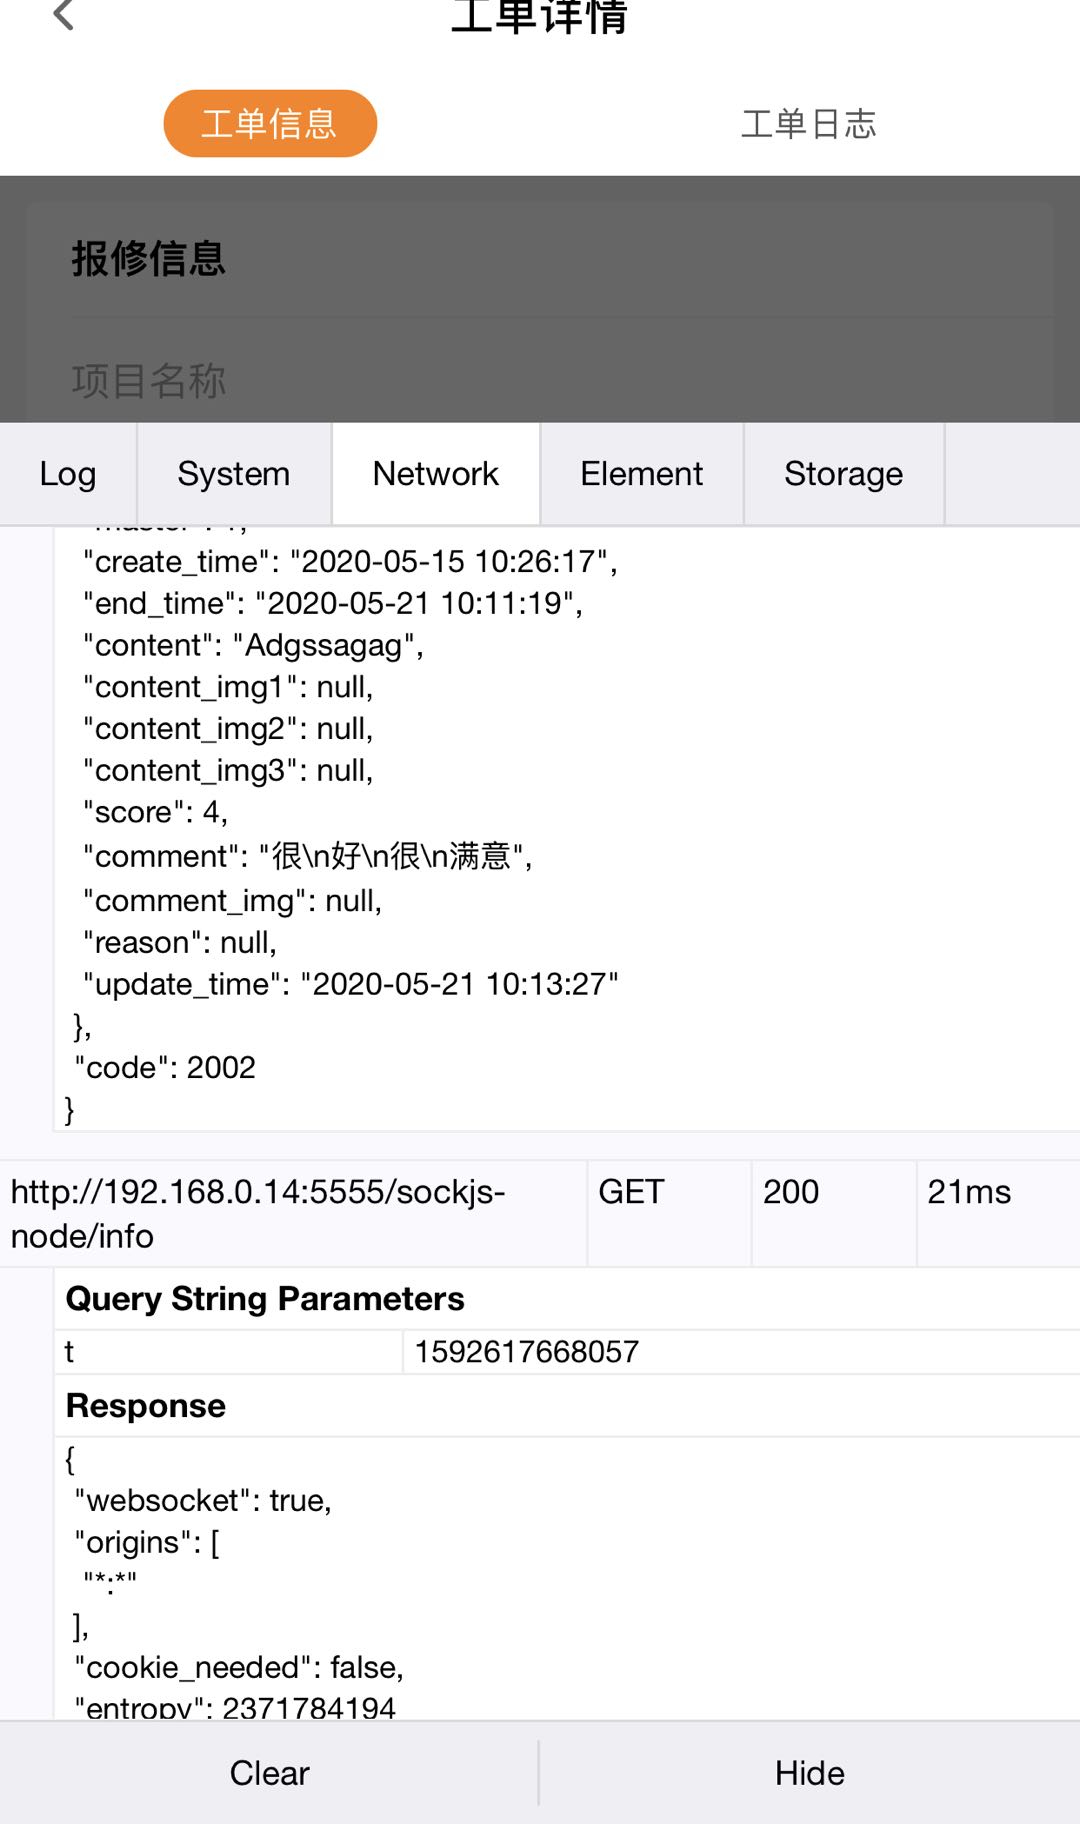This screenshot has height=1824, width=1080.
Task: Select the 工单信息 tab
Action: click(270, 123)
